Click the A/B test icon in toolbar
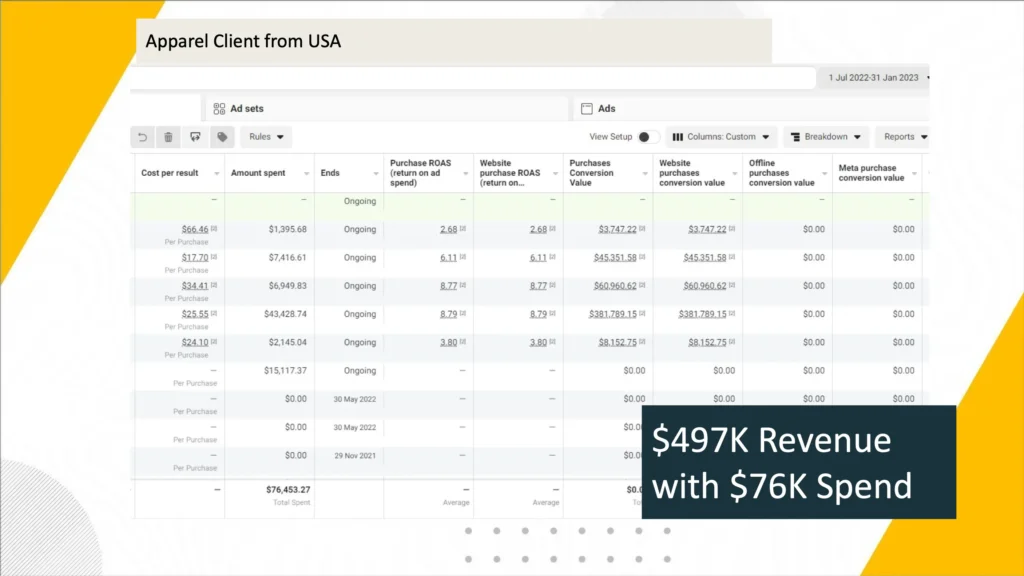This screenshot has width=1024, height=576. (195, 137)
